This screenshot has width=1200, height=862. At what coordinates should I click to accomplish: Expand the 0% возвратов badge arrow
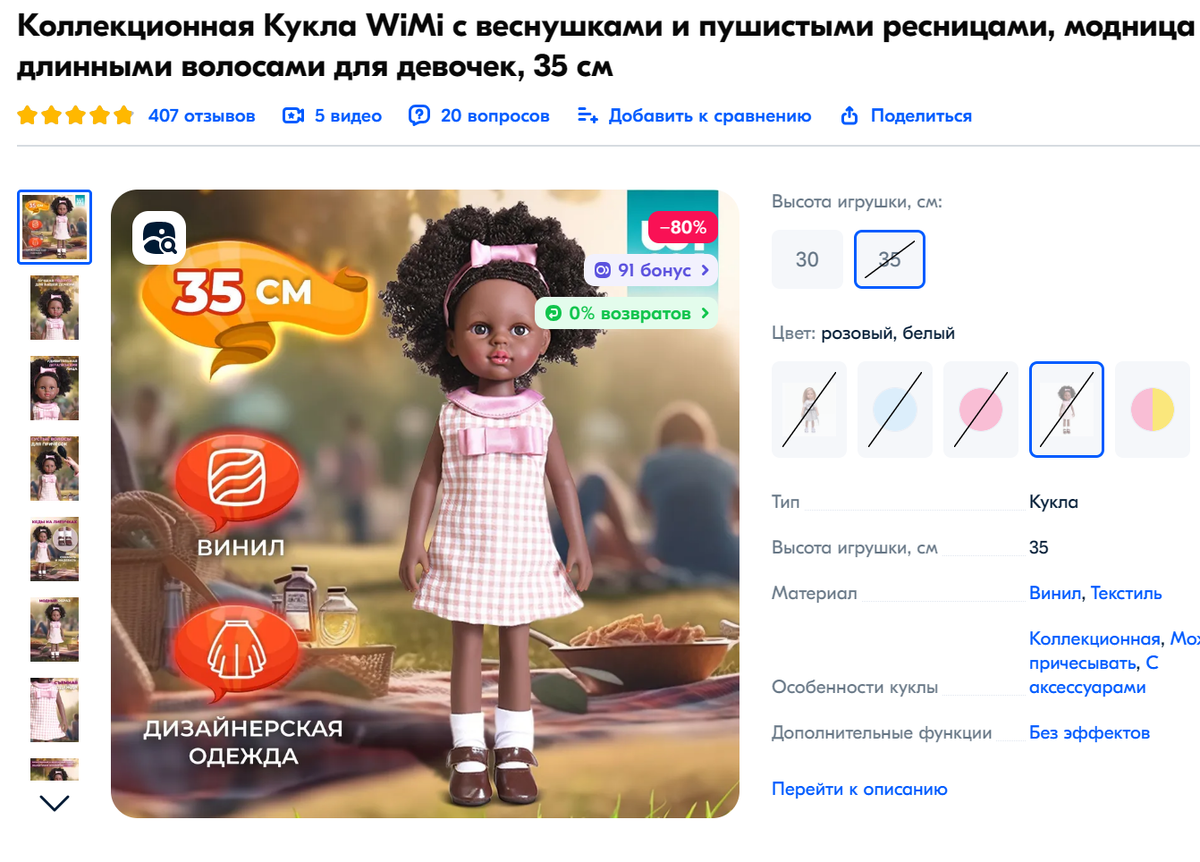(x=705, y=313)
